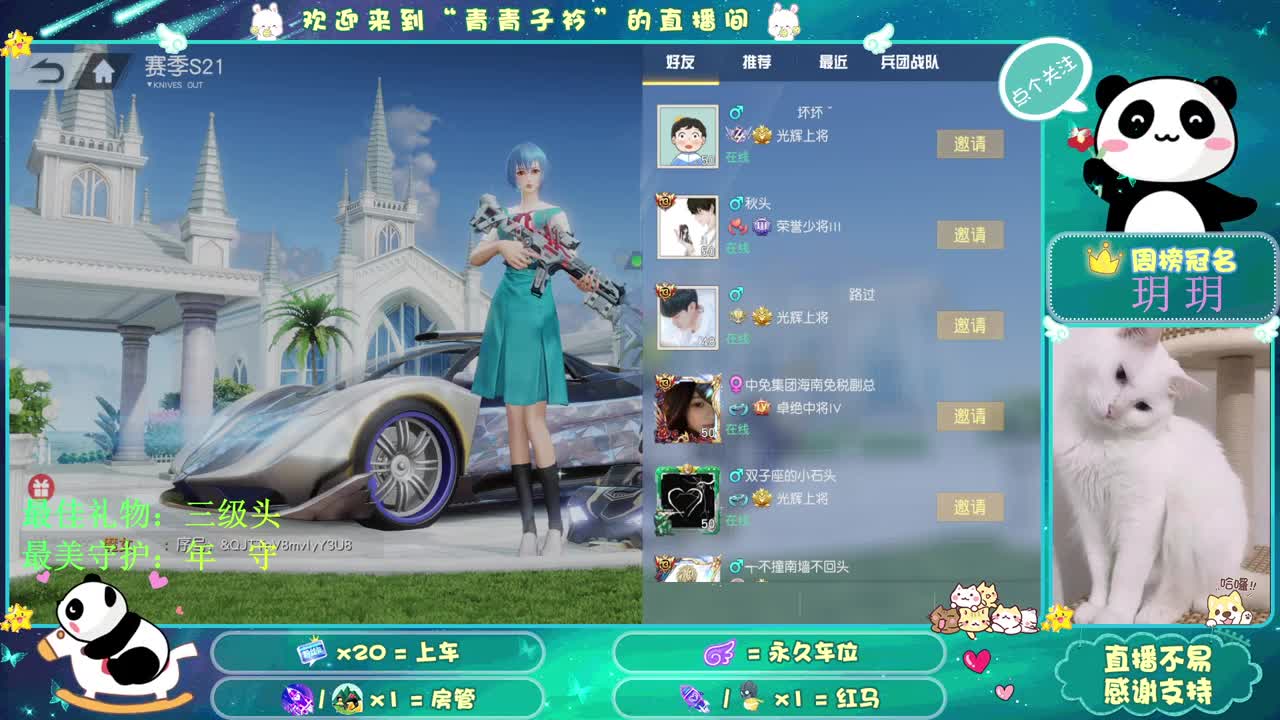Click the male gender icon beside 路过

tap(736, 294)
